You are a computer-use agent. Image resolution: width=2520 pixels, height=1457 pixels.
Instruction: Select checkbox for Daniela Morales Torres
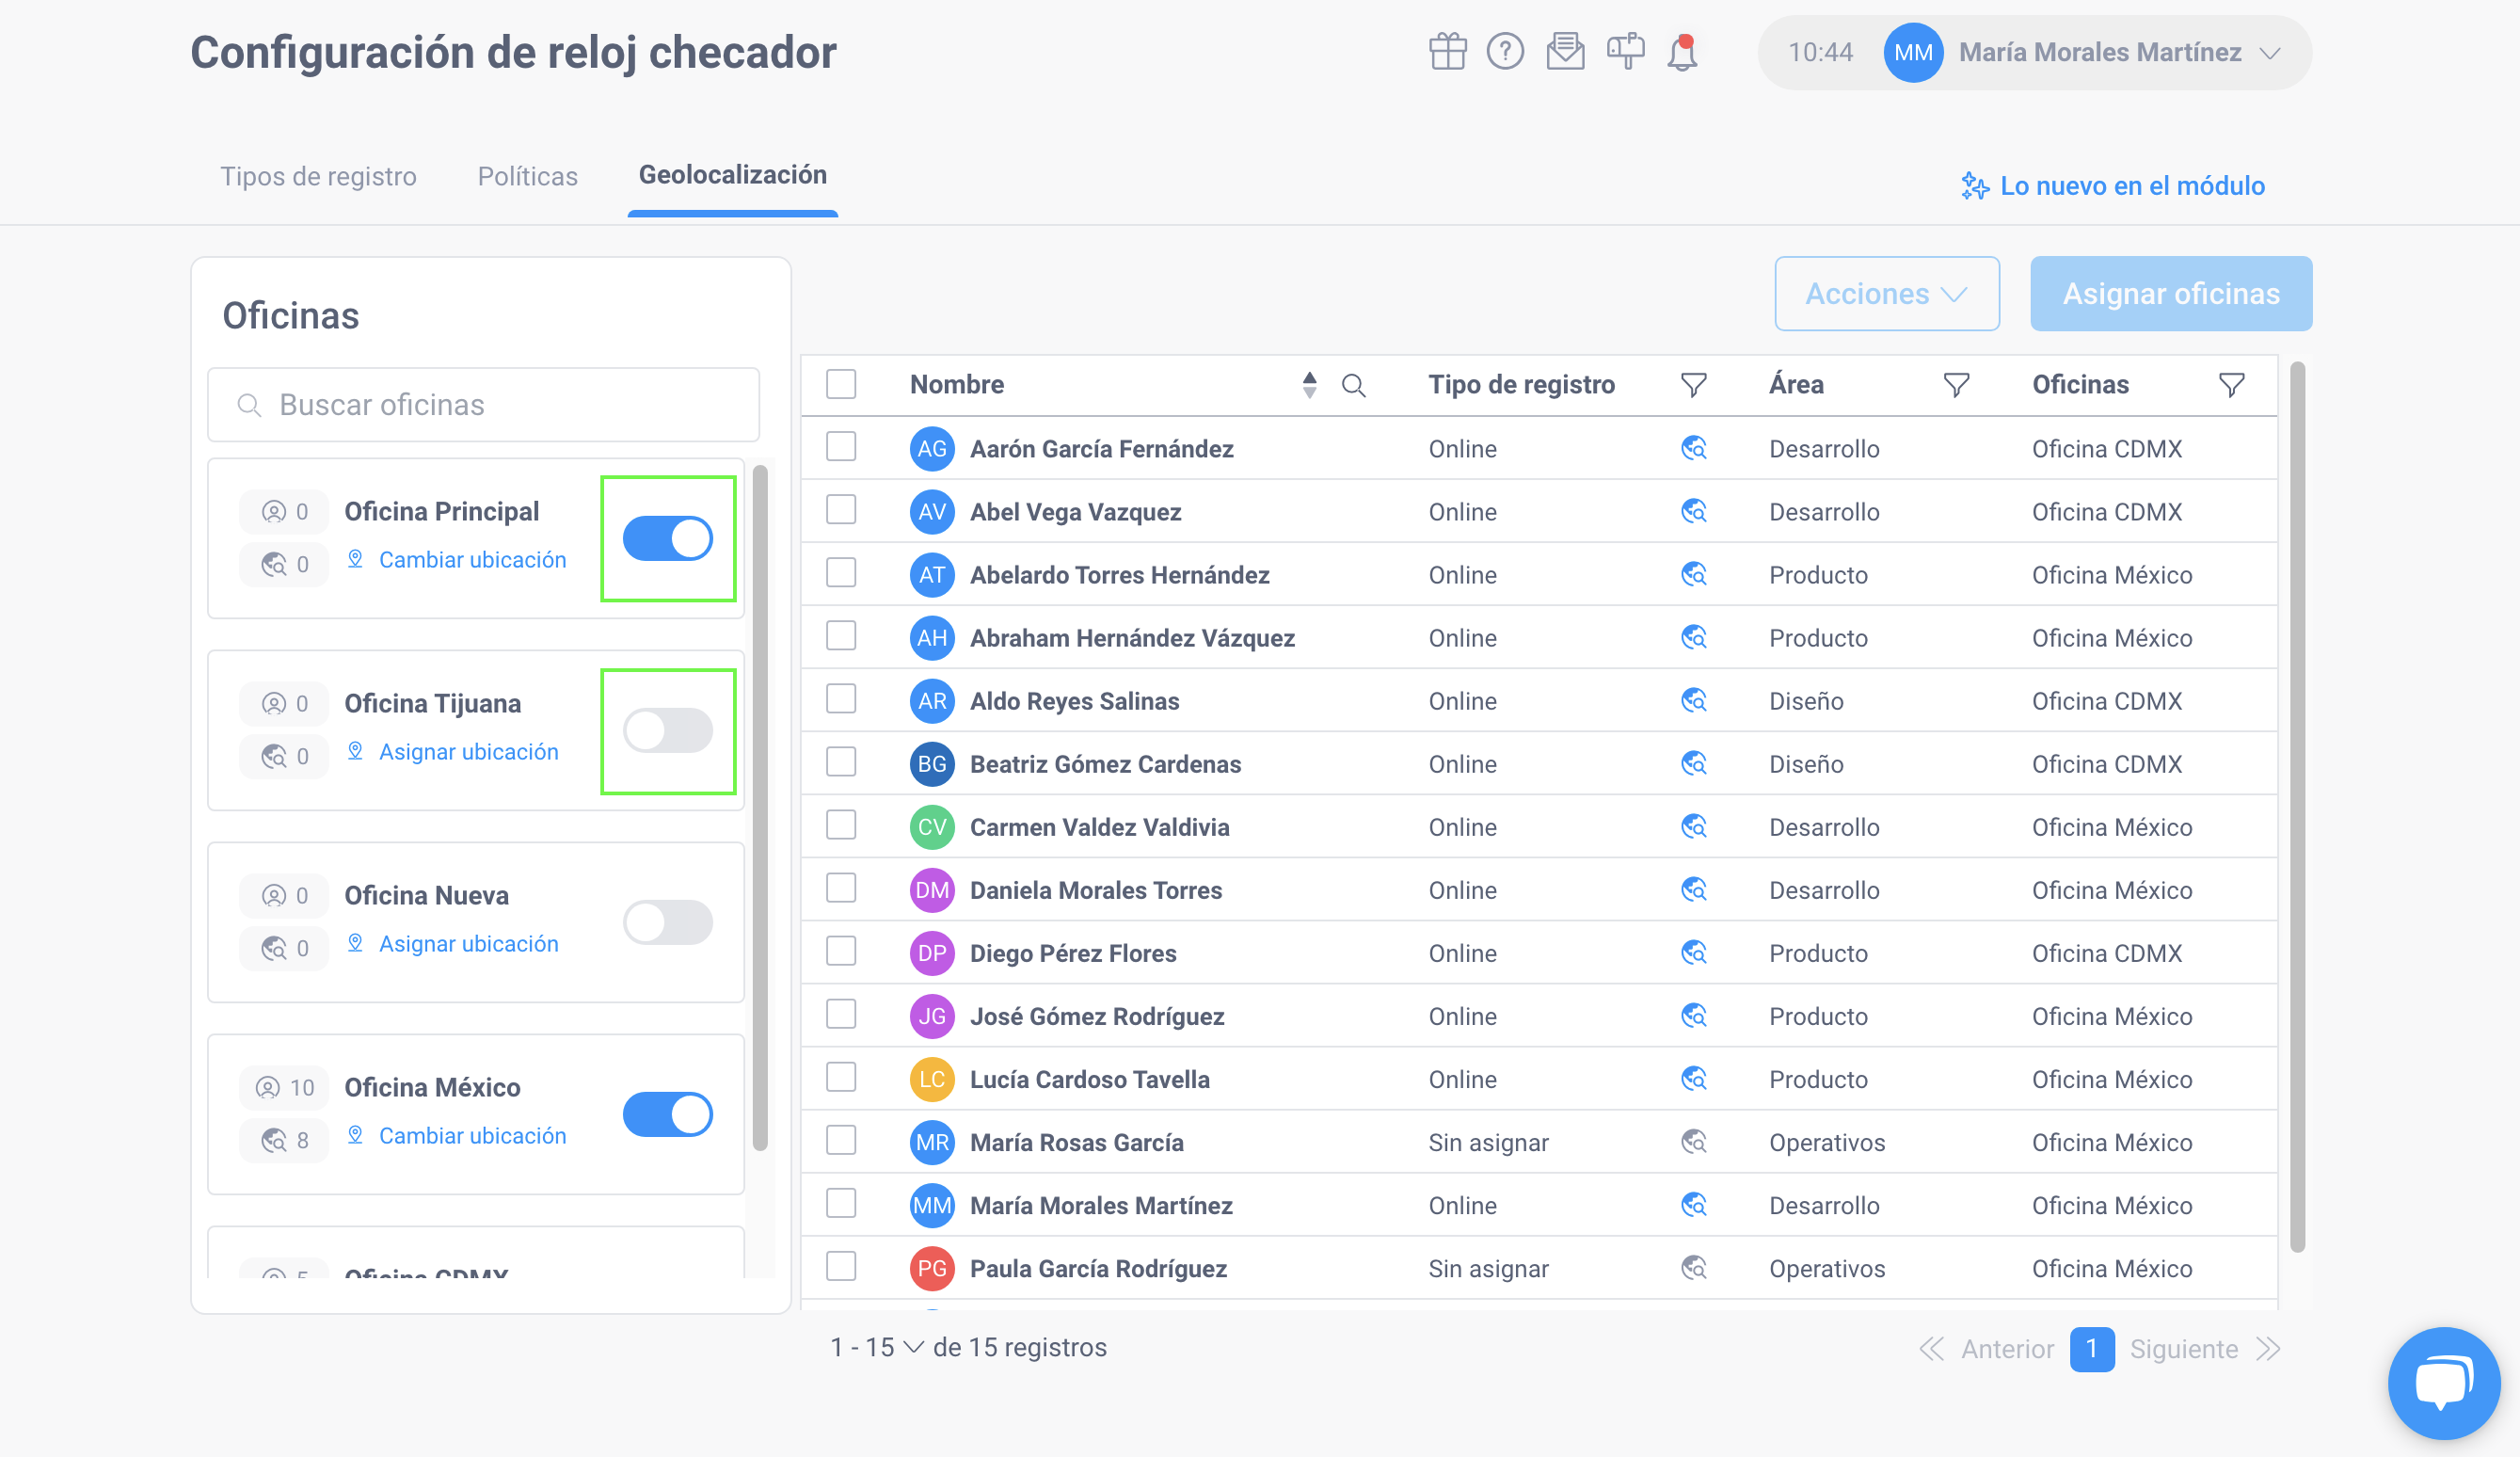[x=841, y=888]
